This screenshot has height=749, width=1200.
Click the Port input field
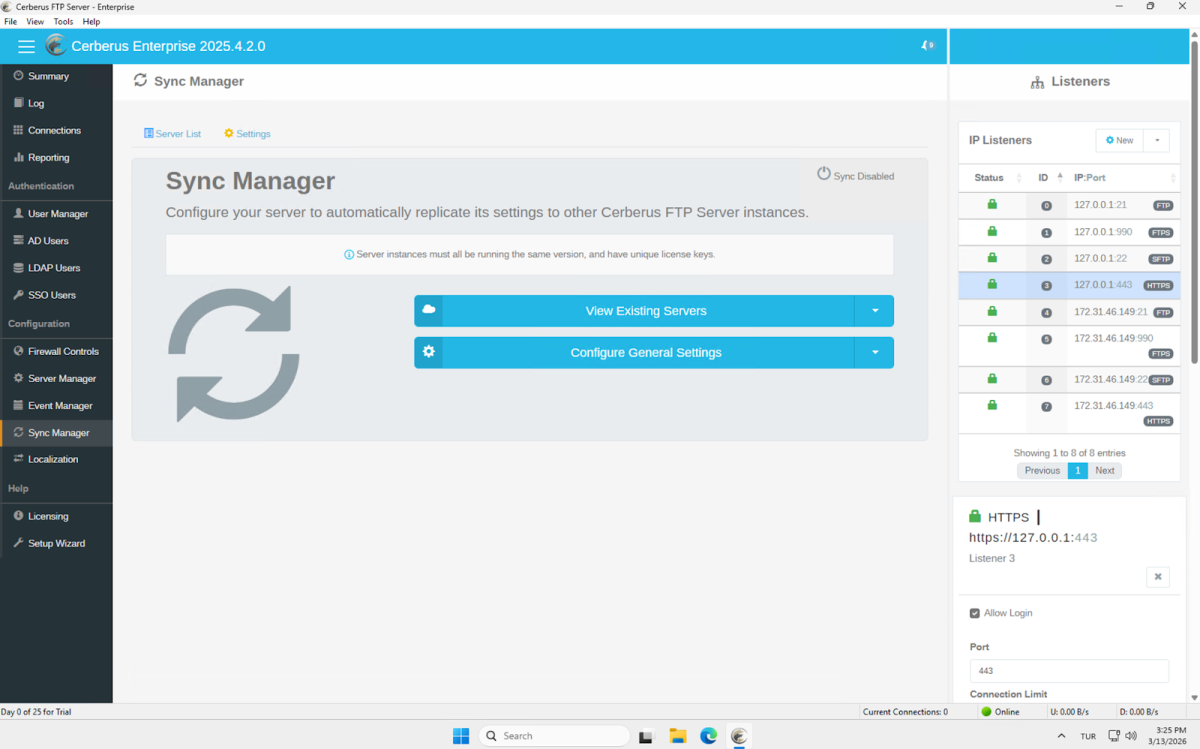click(1068, 671)
